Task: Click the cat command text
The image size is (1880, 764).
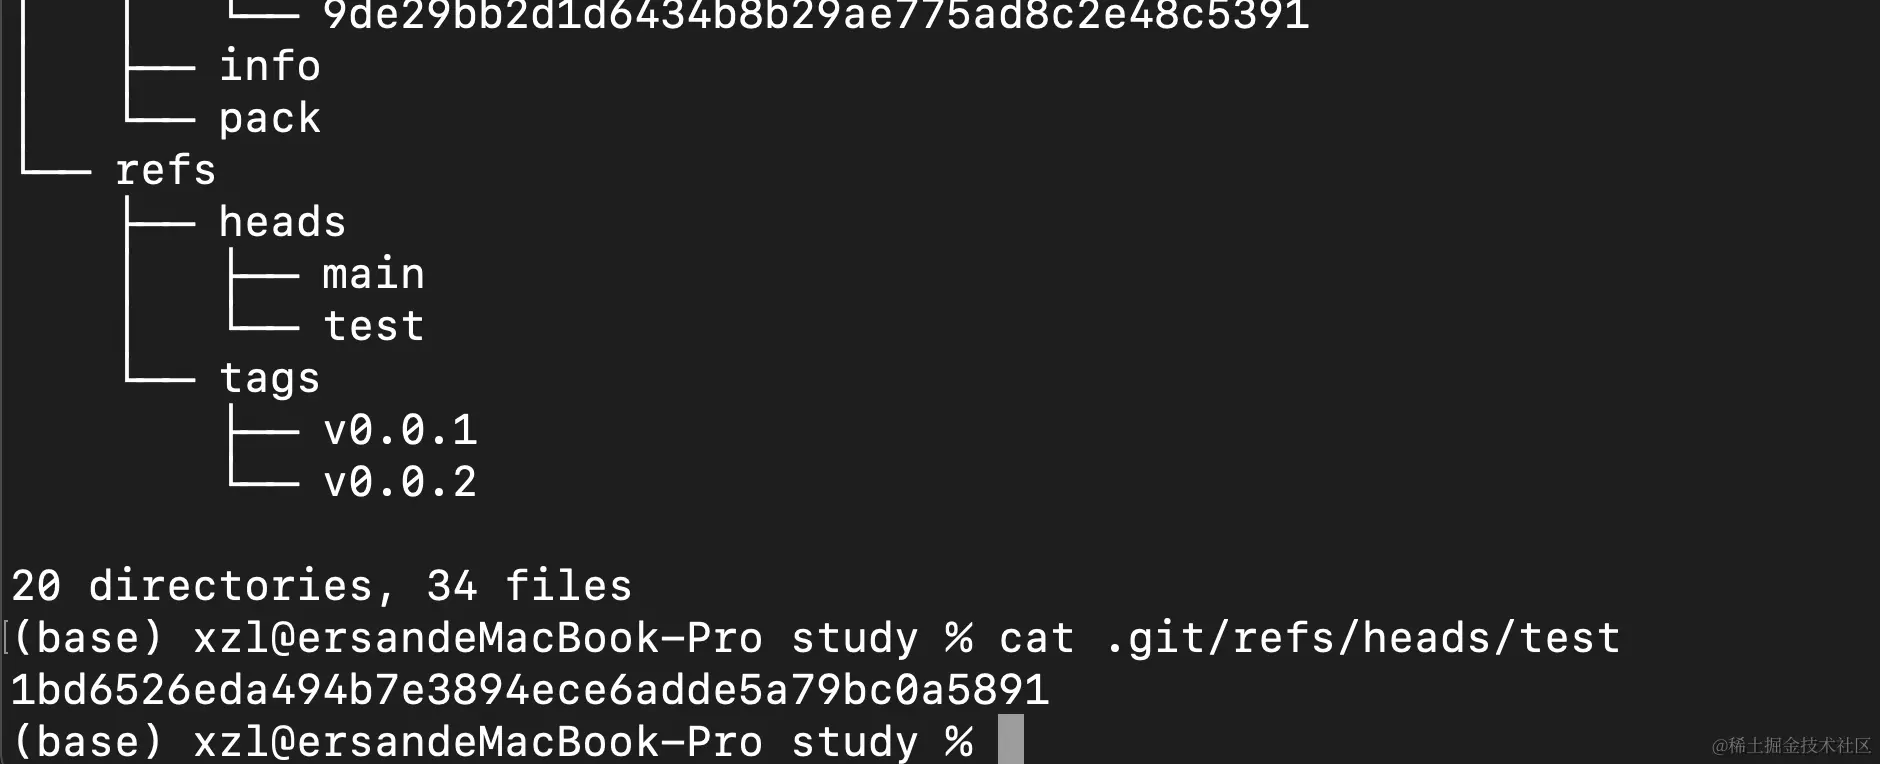Action: (1037, 638)
